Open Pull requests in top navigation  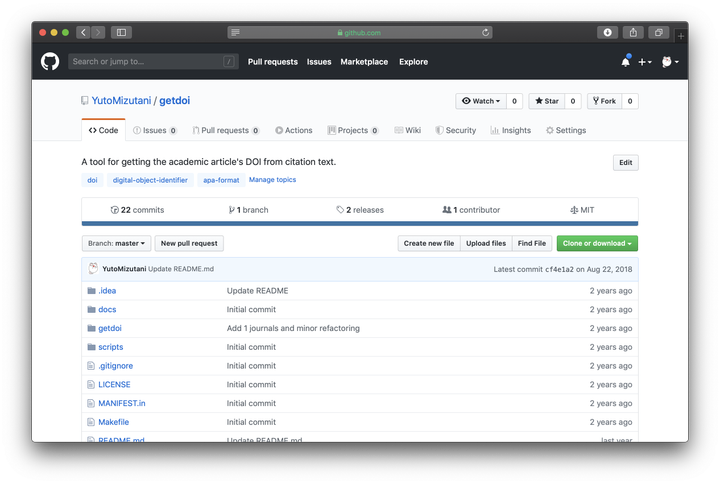click(x=273, y=62)
